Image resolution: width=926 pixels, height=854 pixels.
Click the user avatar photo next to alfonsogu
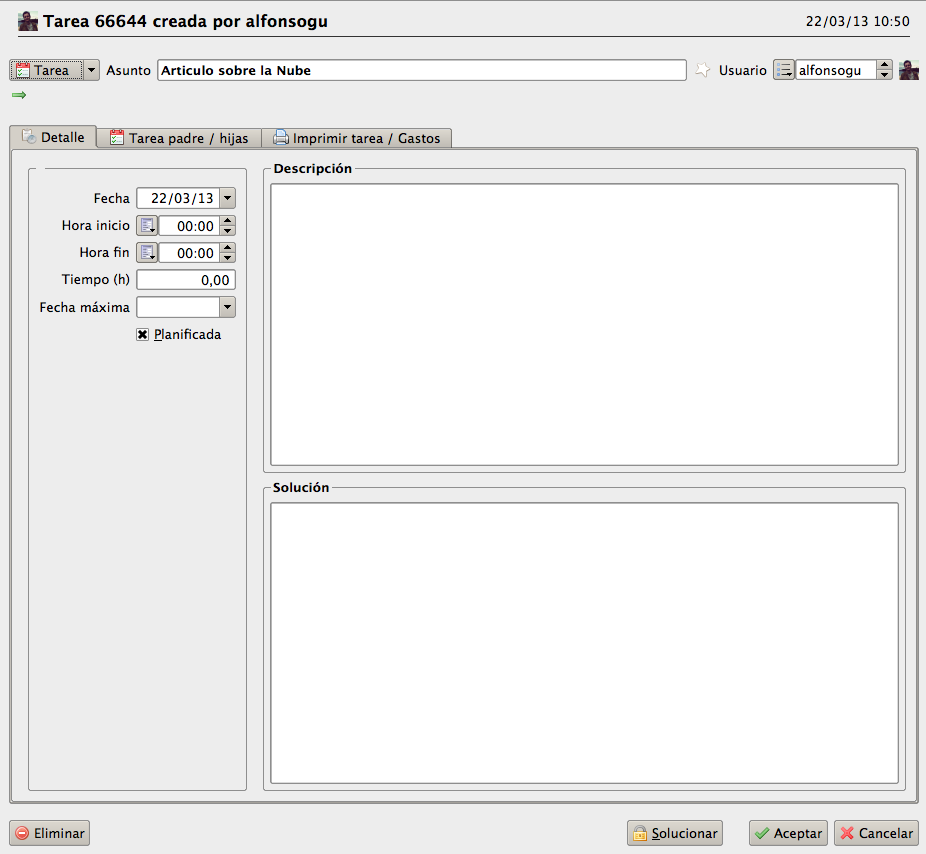[909, 70]
